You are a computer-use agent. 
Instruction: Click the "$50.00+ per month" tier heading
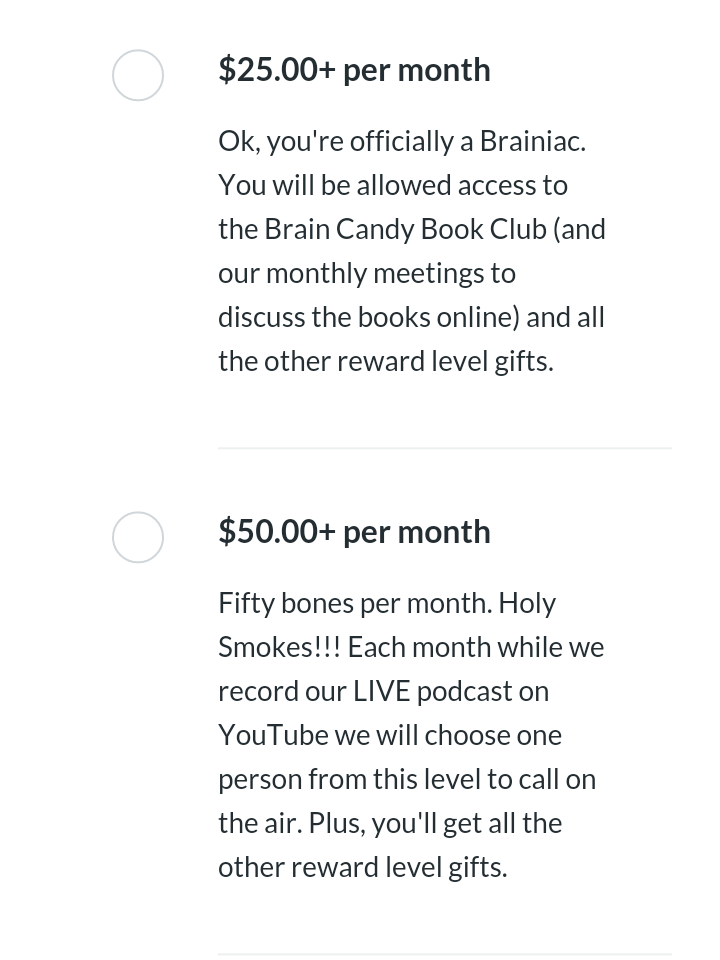point(354,531)
